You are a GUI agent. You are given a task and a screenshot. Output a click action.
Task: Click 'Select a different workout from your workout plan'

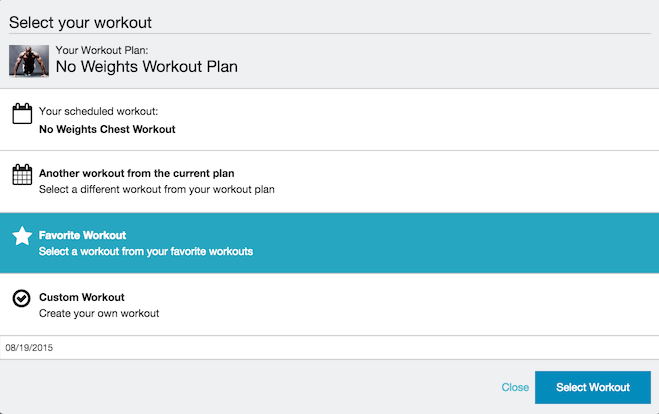point(156,189)
